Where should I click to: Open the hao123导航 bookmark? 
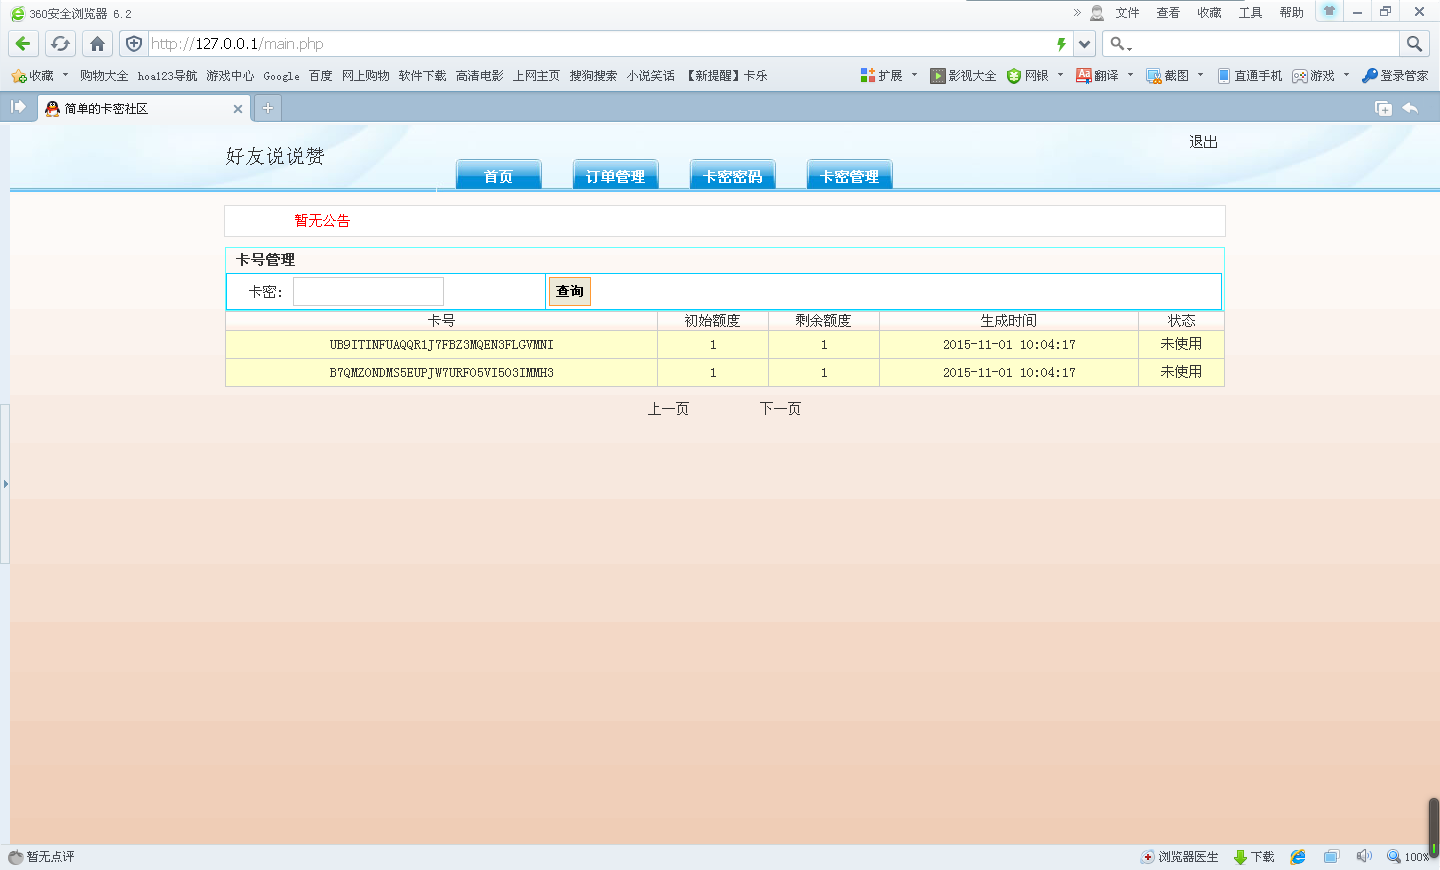tap(167, 76)
